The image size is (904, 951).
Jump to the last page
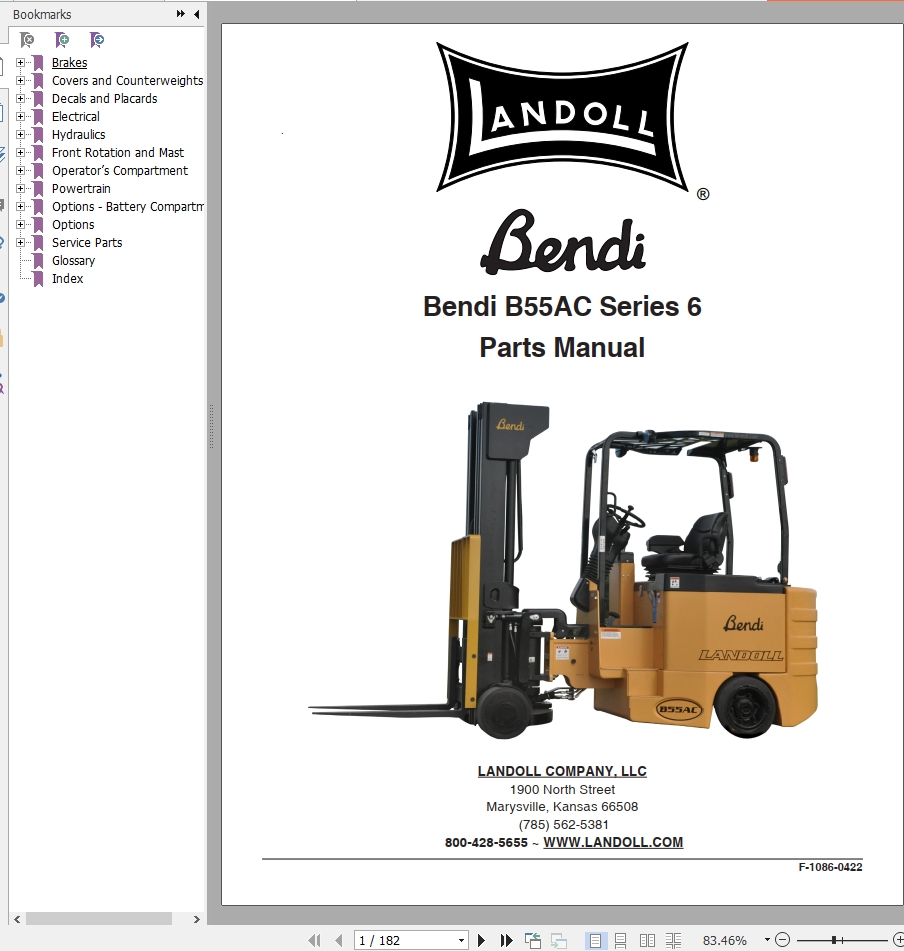point(506,941)
